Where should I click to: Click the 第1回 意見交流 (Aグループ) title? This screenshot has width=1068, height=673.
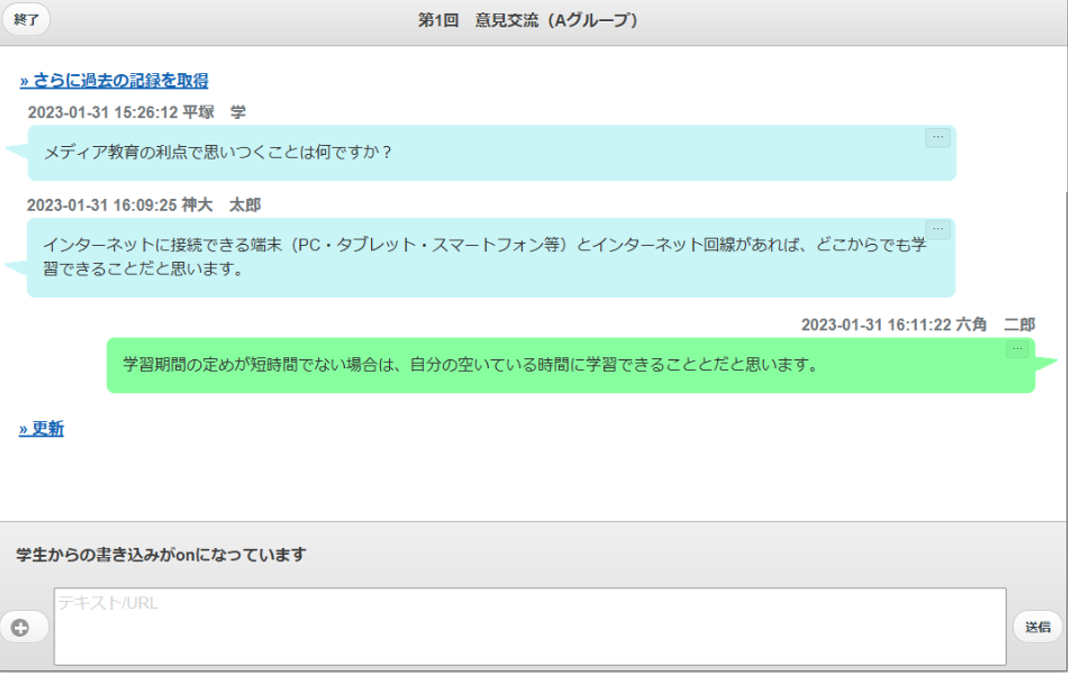(x=528, y=20)
